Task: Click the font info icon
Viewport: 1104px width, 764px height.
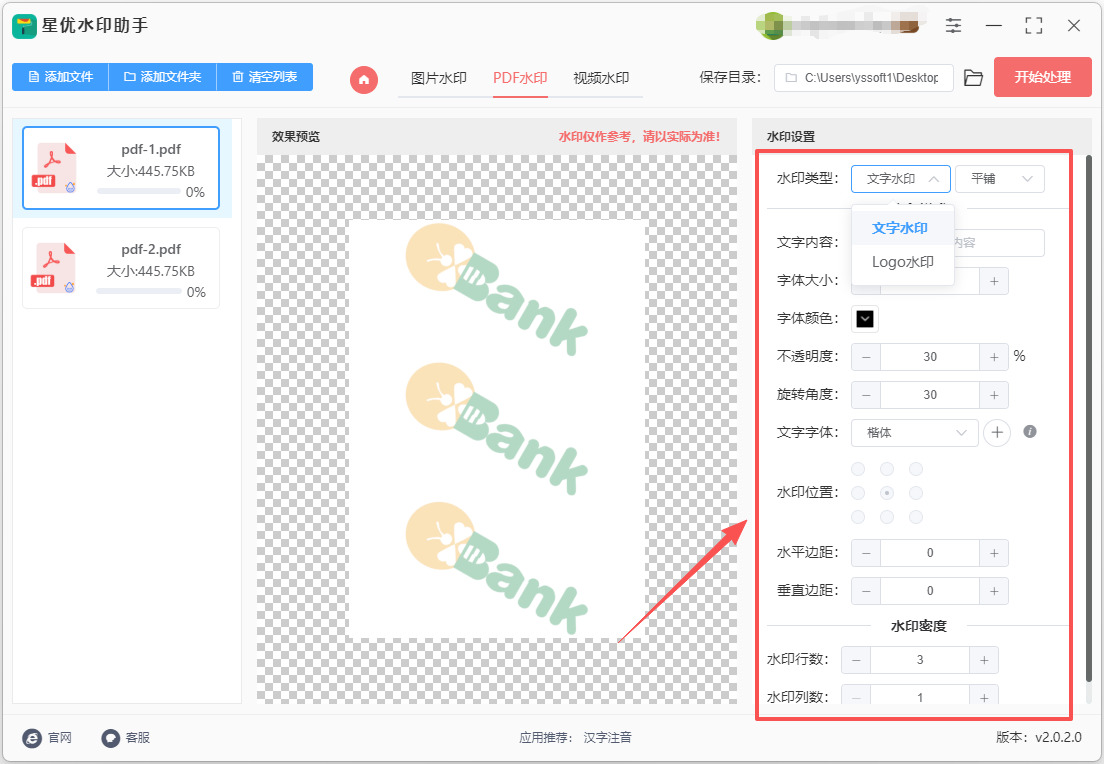Action: [x=1029, y=432]
